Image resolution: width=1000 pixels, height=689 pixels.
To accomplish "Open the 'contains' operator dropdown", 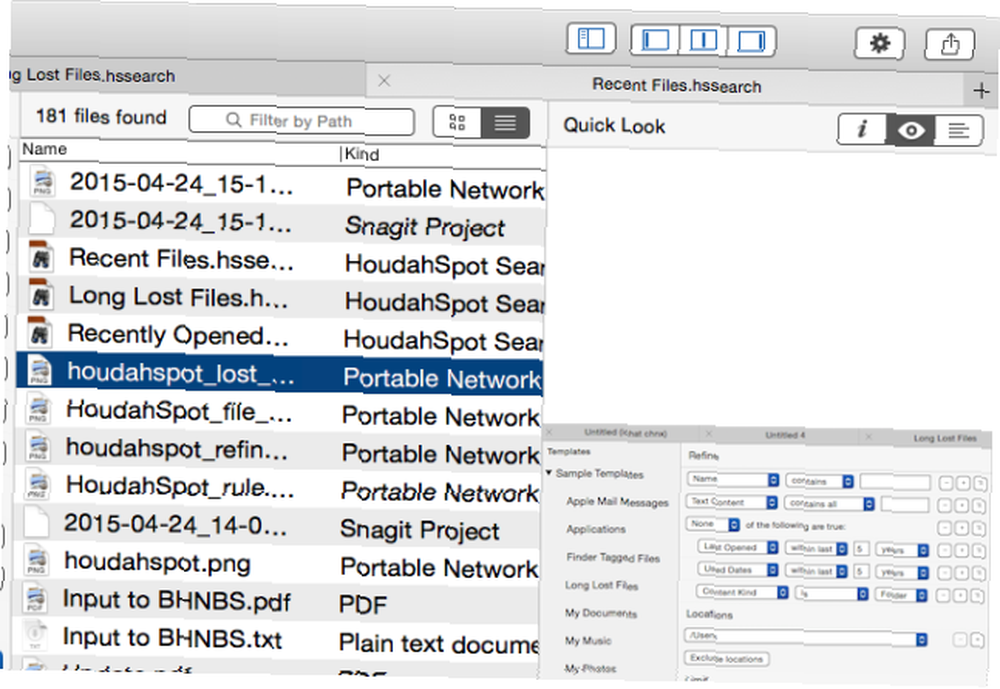I will (x=820, y=481).
